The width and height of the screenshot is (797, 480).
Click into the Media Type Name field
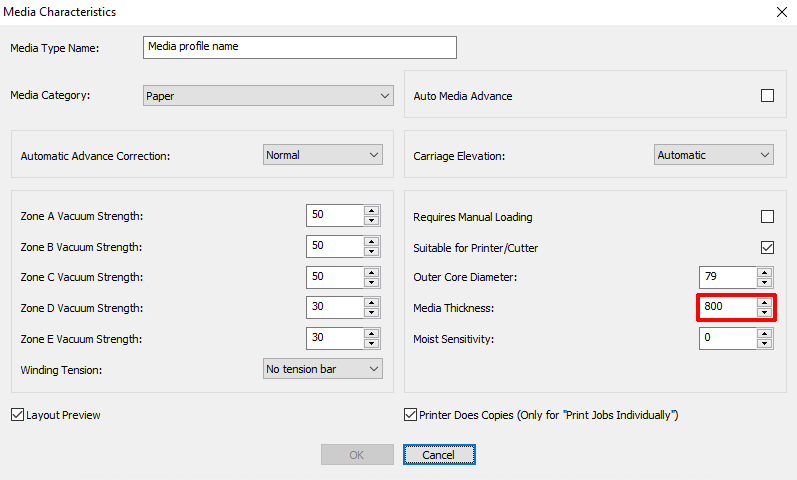[300, 47]
